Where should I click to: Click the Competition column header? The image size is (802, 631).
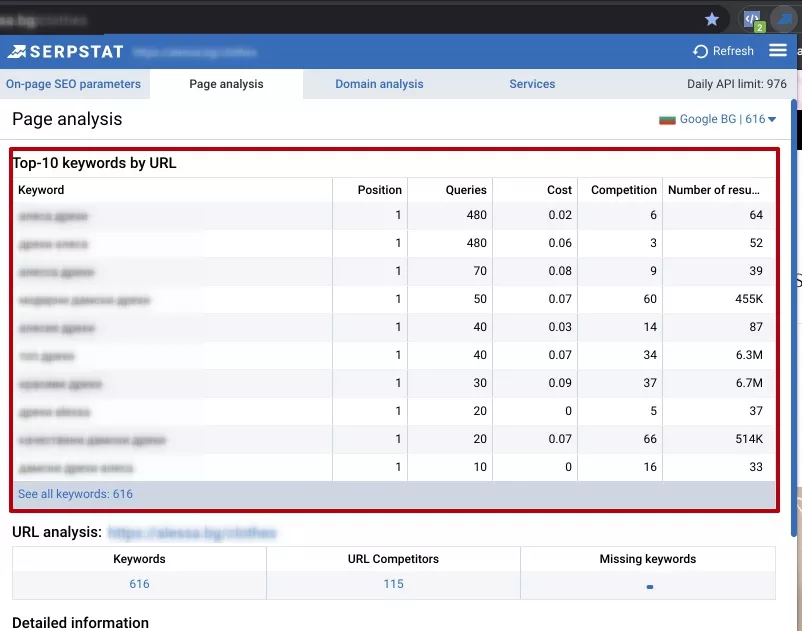pos(623,190)
